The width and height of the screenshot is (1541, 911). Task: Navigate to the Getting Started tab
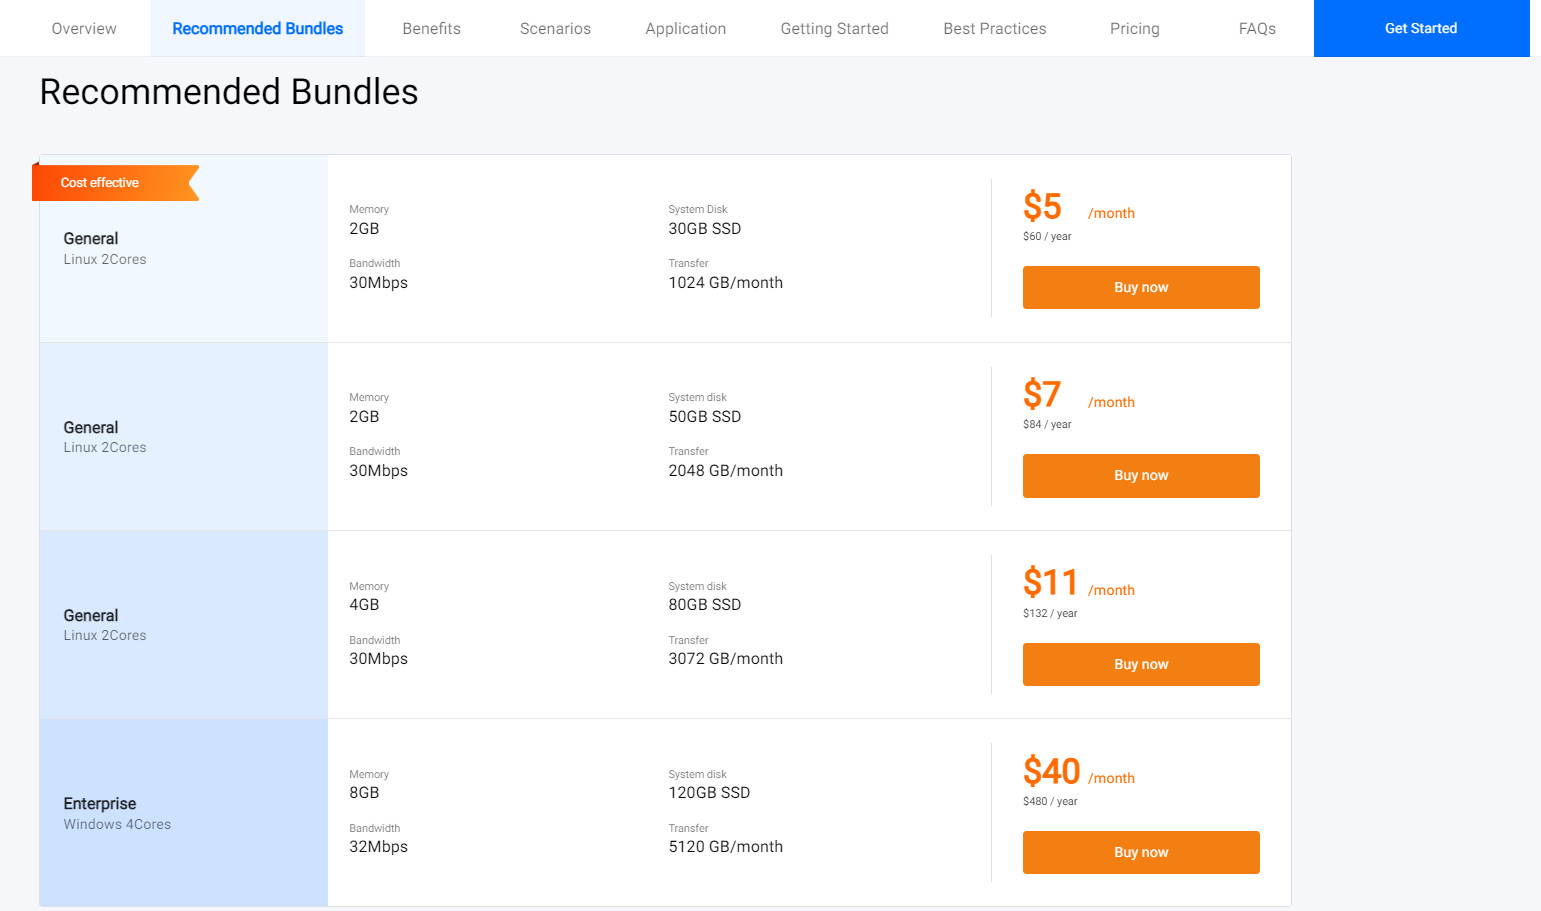834,29
